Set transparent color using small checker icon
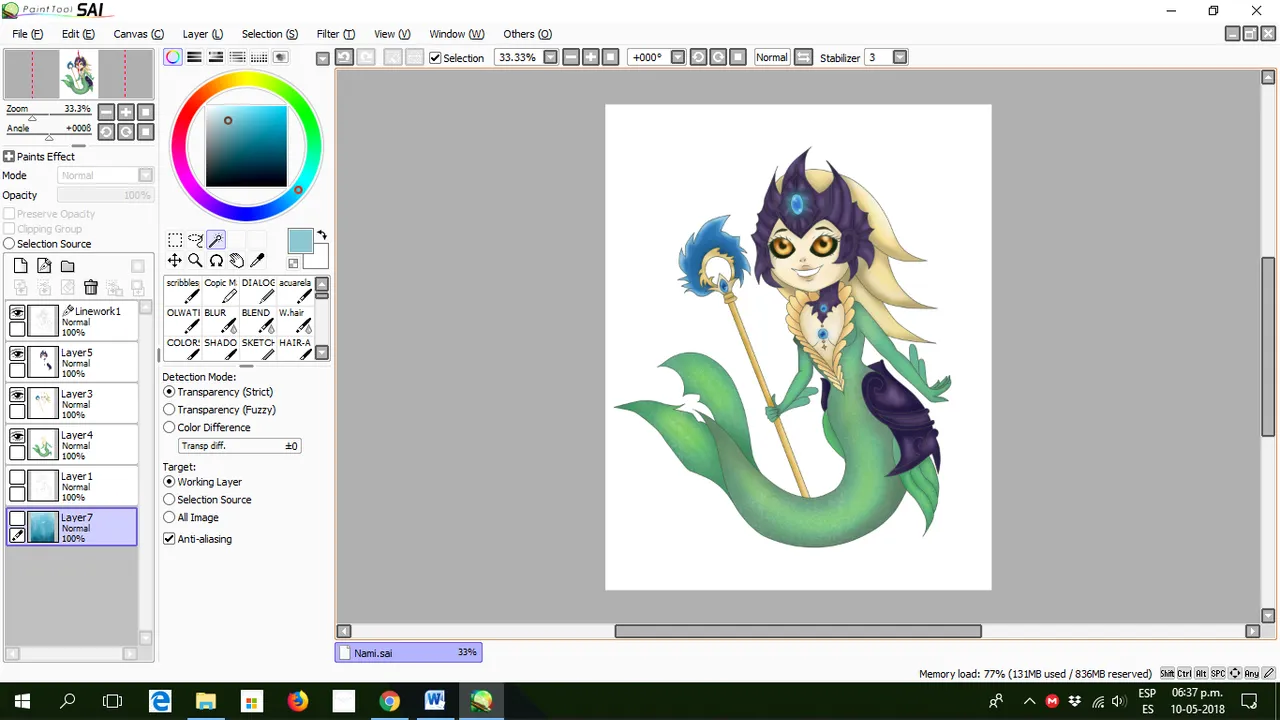The image size is (1280, 720). tap(293, 263)
